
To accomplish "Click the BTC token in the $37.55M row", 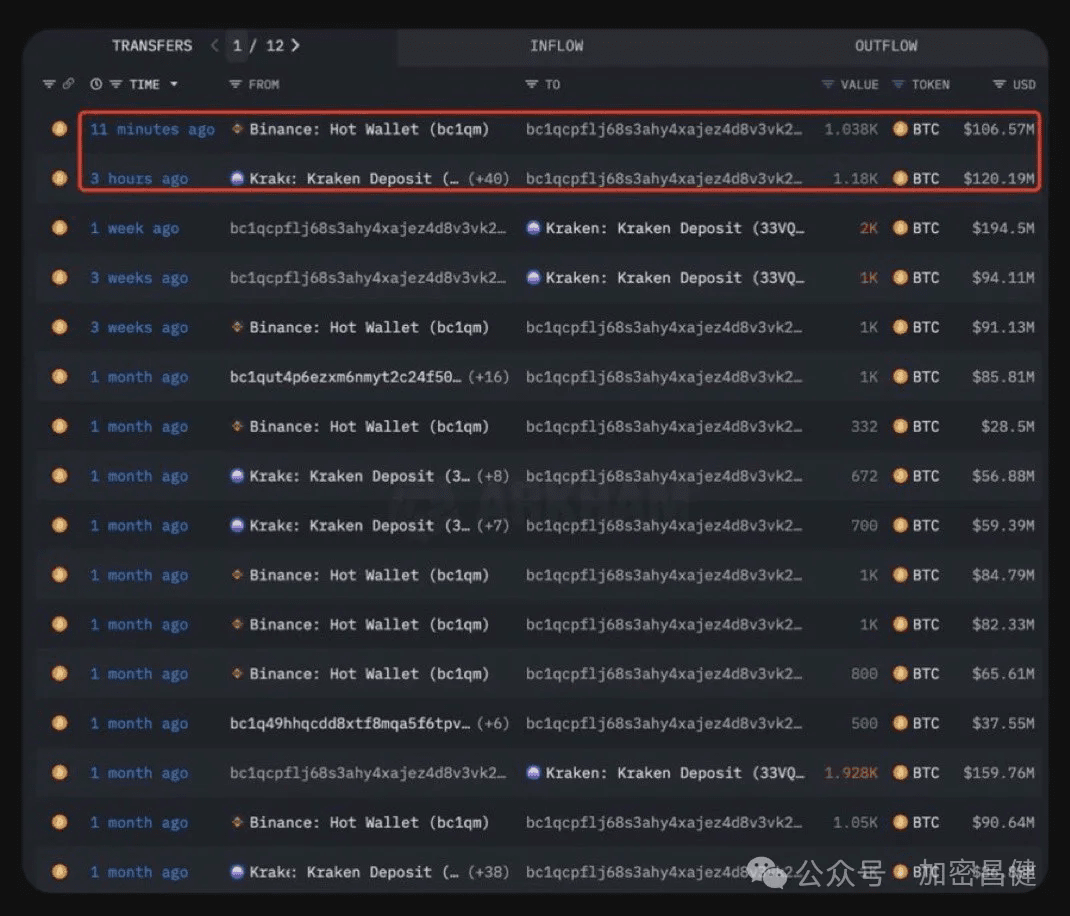I will 916,724.
